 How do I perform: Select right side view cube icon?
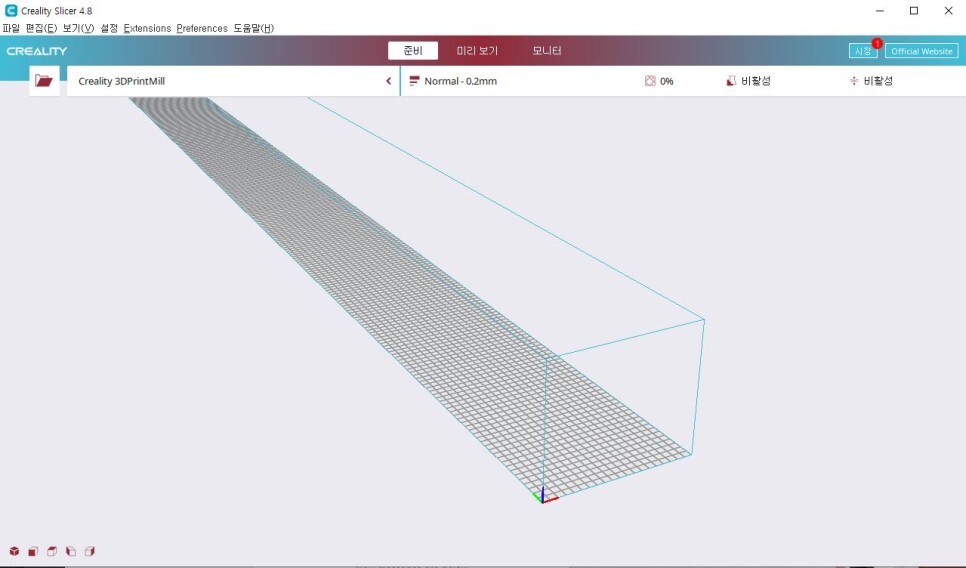[x=90, y=551]
